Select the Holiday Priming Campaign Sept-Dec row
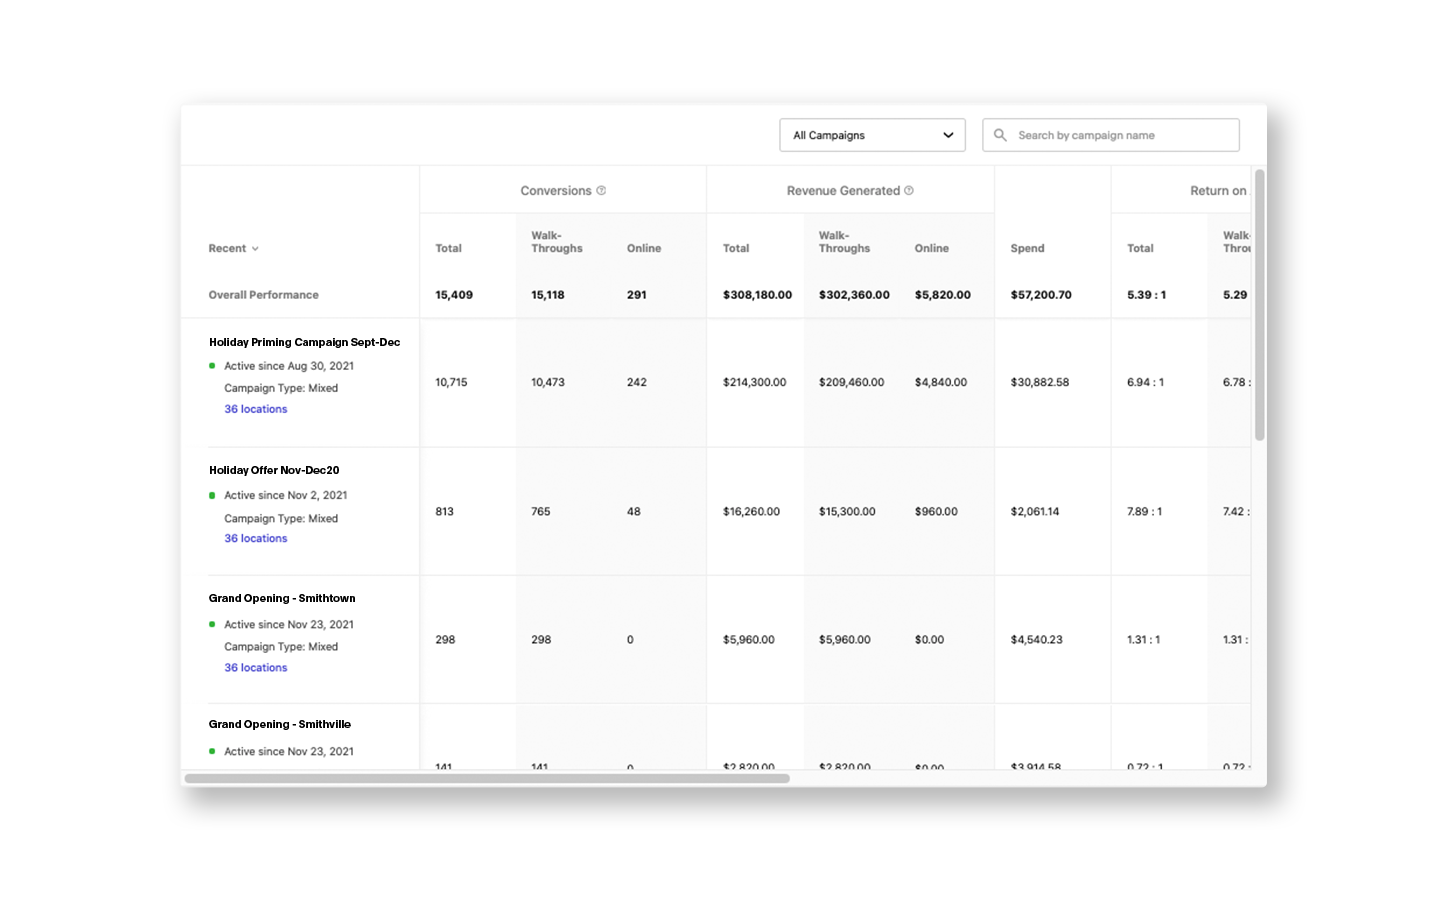This screenshot has width=1440, height=900. [304, 342]
